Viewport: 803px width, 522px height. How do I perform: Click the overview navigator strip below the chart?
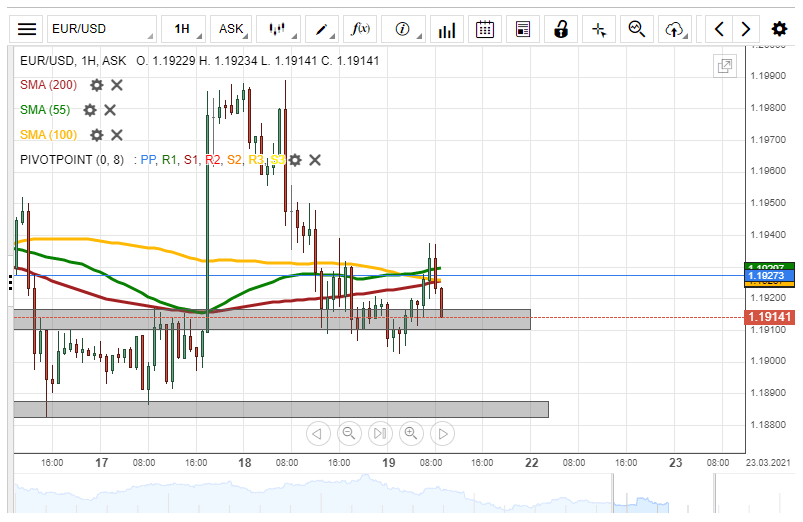(400, 496)
